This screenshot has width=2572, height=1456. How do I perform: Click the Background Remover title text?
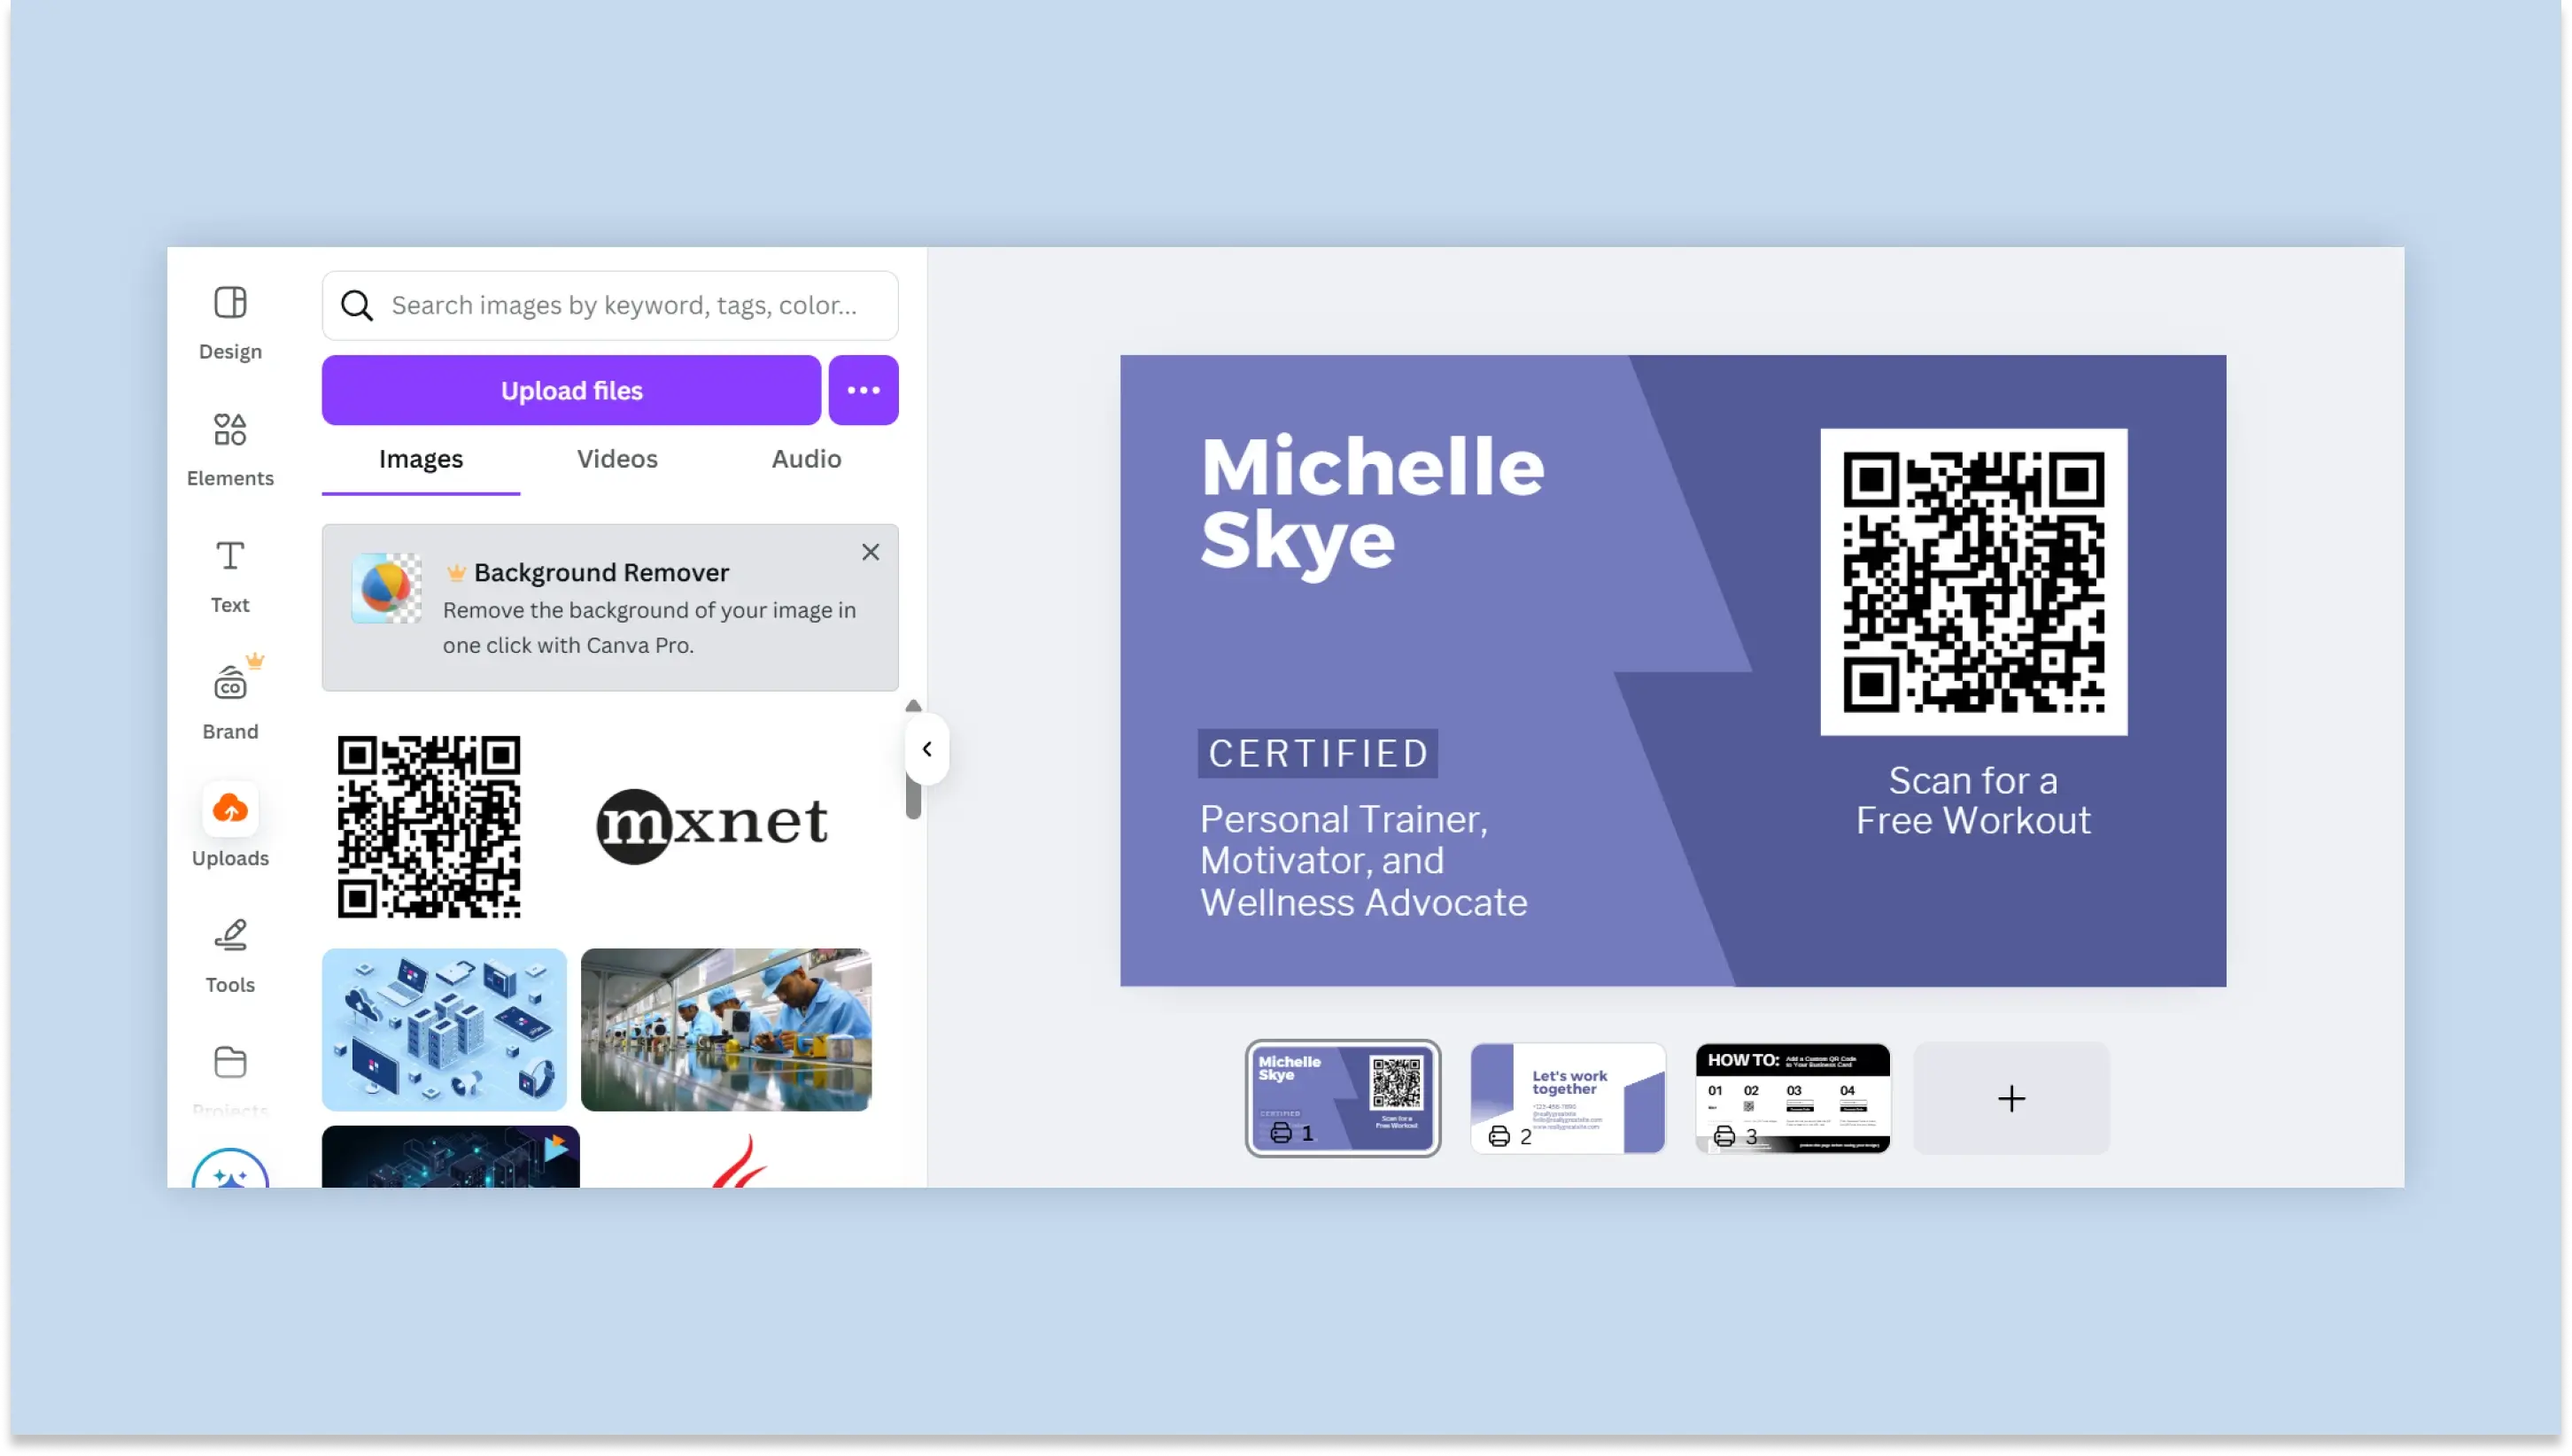tap(601, 572)
